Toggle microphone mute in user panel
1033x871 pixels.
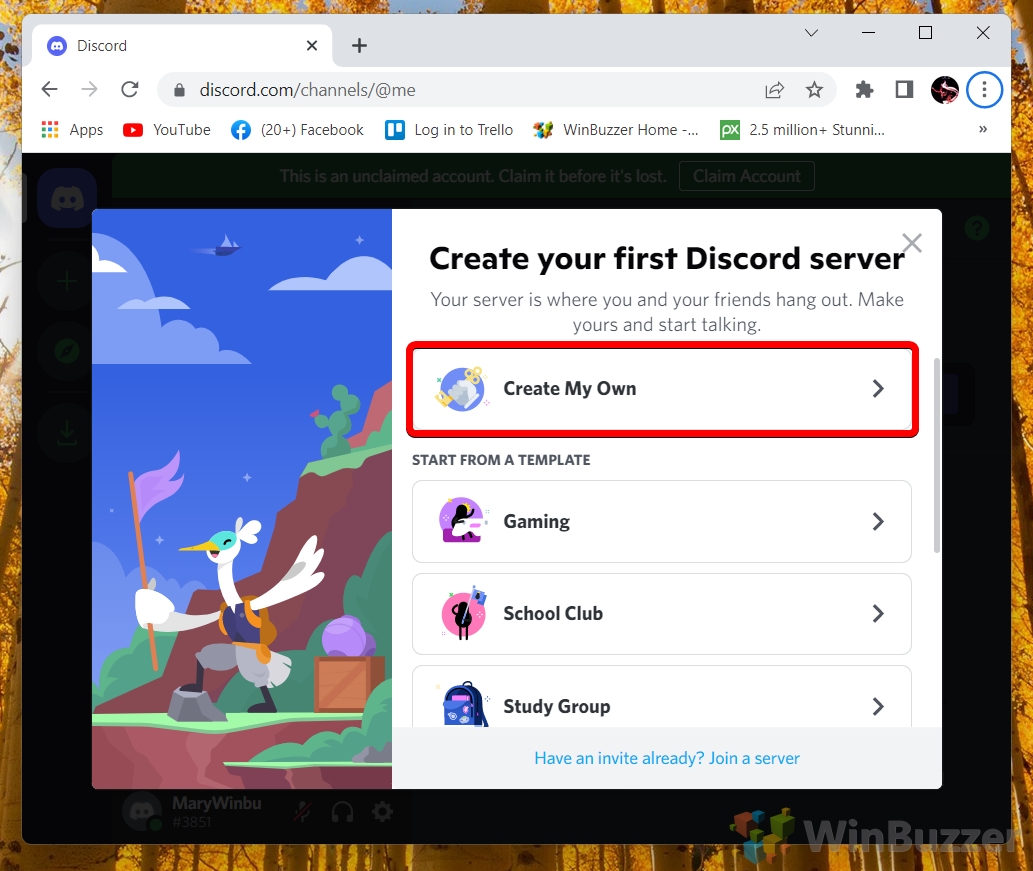coord(303,811)
